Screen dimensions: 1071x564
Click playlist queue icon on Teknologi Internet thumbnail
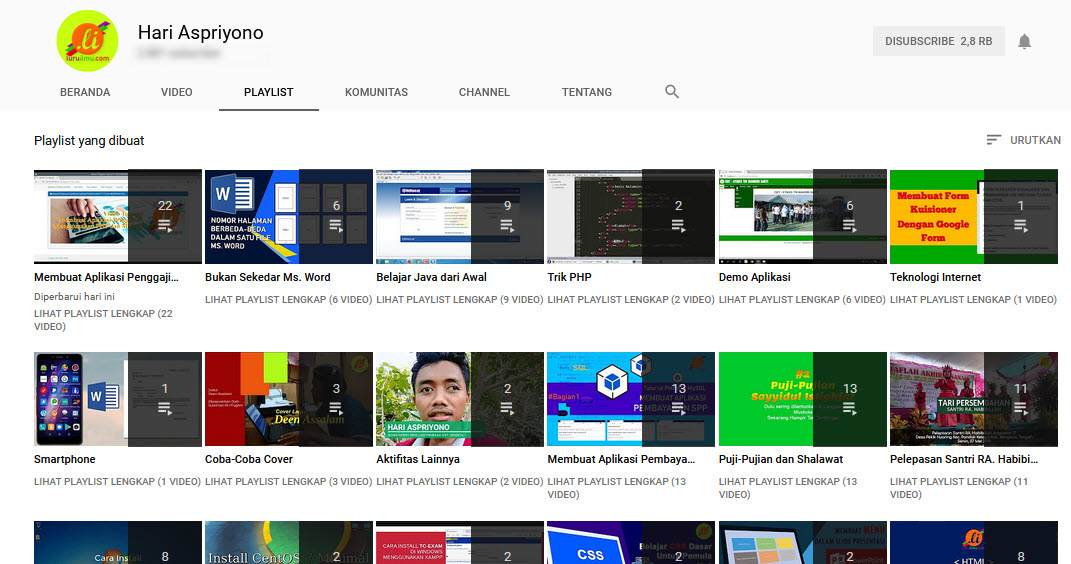[1020, 225]
